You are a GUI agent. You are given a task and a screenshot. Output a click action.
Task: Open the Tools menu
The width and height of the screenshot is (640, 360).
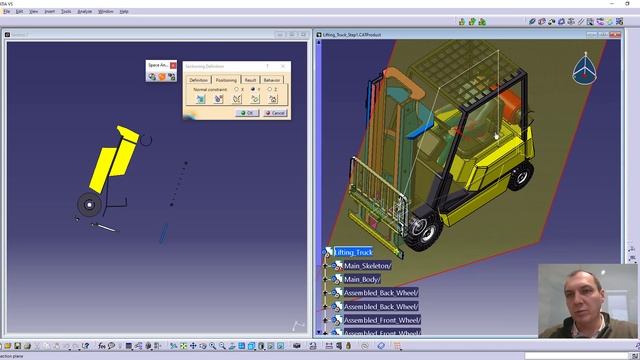click(66, 11)
